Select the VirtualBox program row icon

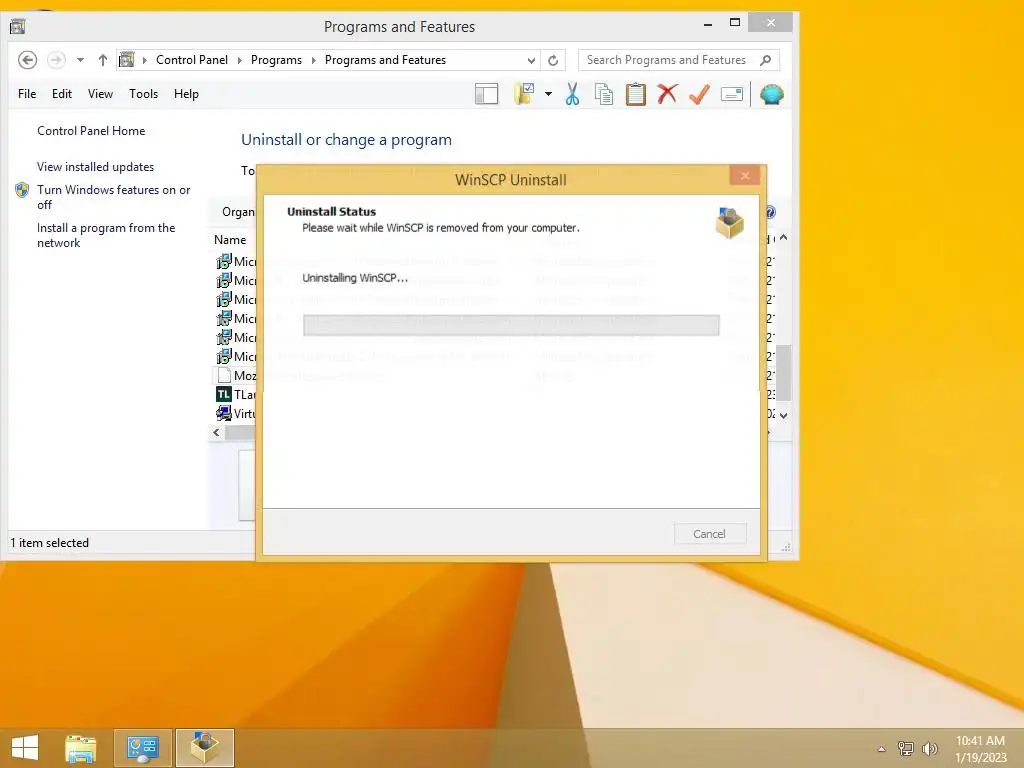(x=223, y=413)
